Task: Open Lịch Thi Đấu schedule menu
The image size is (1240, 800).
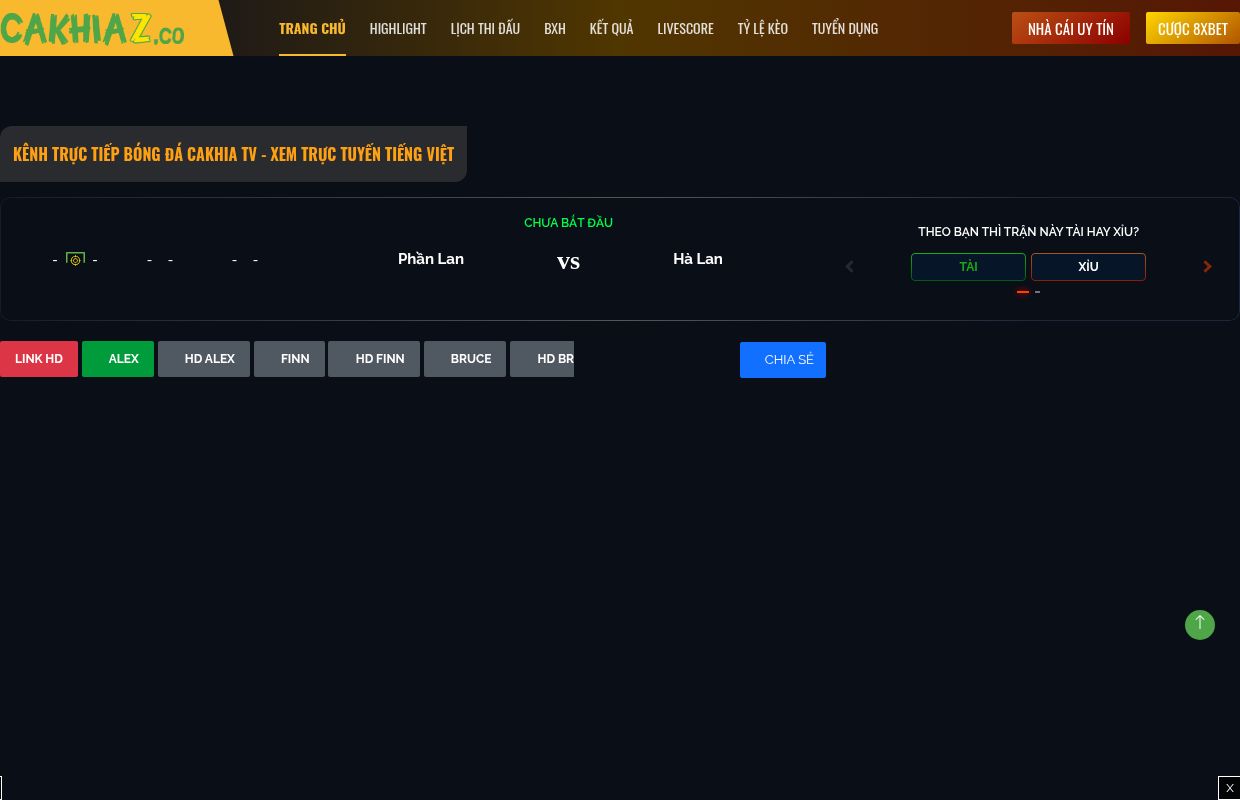Action: point(485,28)
